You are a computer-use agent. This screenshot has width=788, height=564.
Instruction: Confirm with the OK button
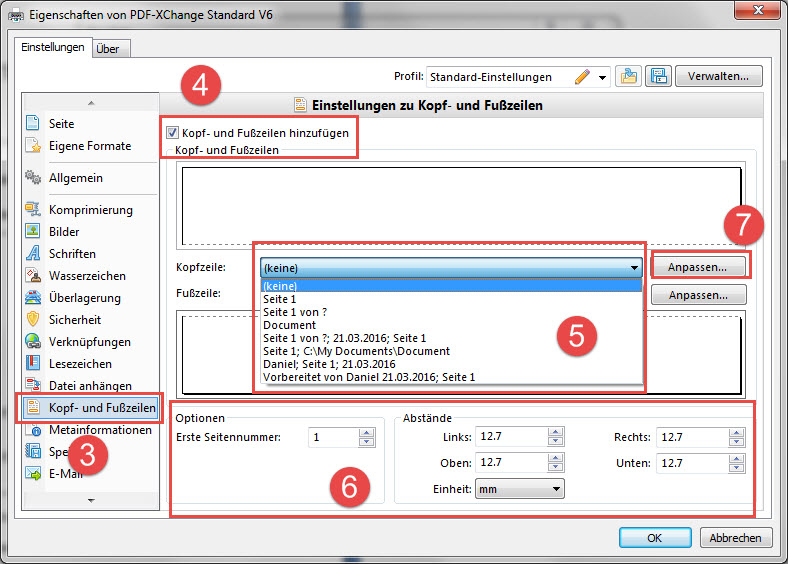(655, 538)
